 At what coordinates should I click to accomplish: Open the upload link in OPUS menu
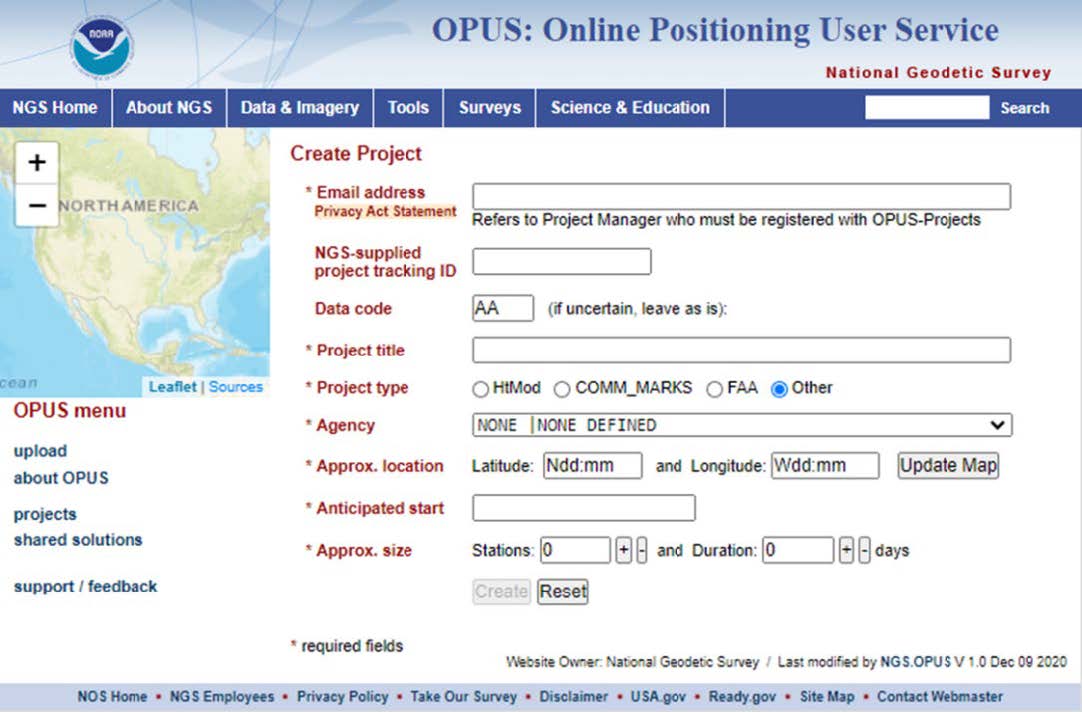[x=40, y=451]
